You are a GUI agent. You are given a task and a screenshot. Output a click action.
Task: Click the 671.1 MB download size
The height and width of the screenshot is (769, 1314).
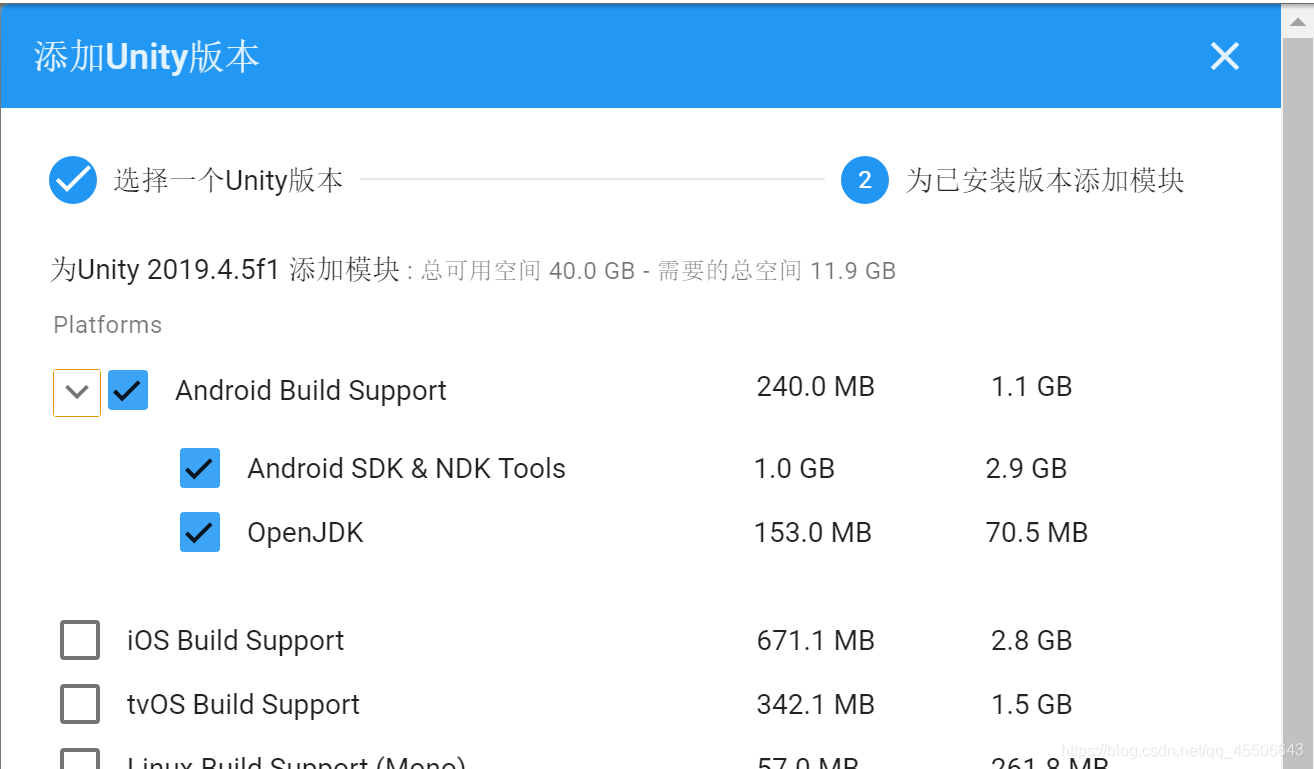816,640
